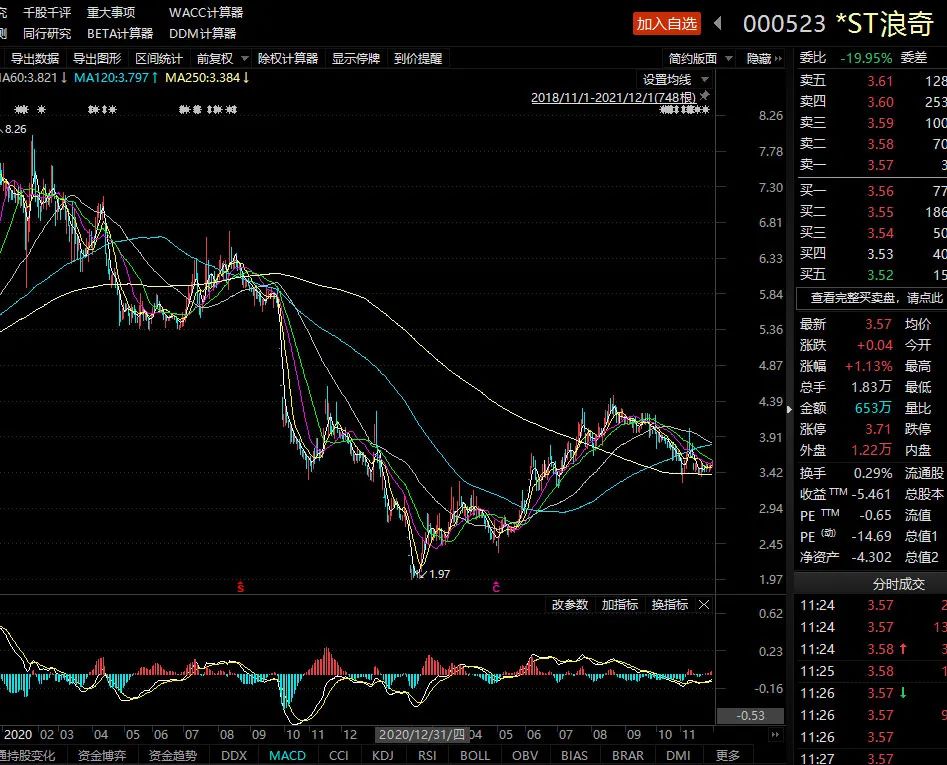Expand 更多 to see more indicator tabs
947x765 pixels.
[728, 755]
